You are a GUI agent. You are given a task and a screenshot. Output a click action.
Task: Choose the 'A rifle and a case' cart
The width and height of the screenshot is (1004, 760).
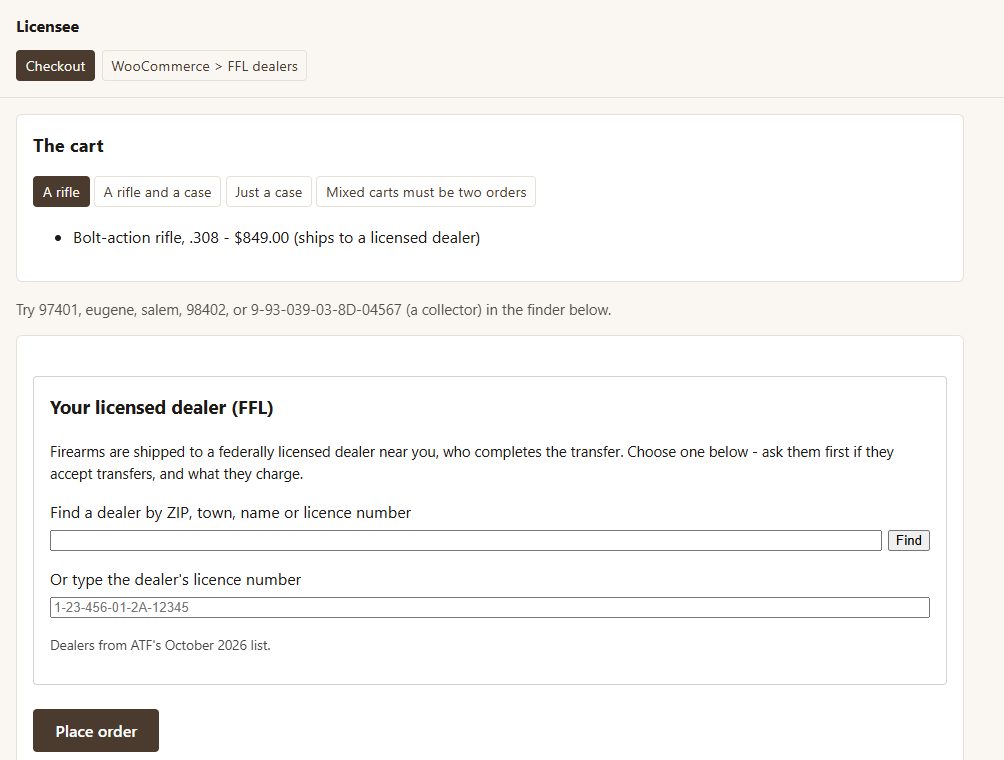click(158, 192)
